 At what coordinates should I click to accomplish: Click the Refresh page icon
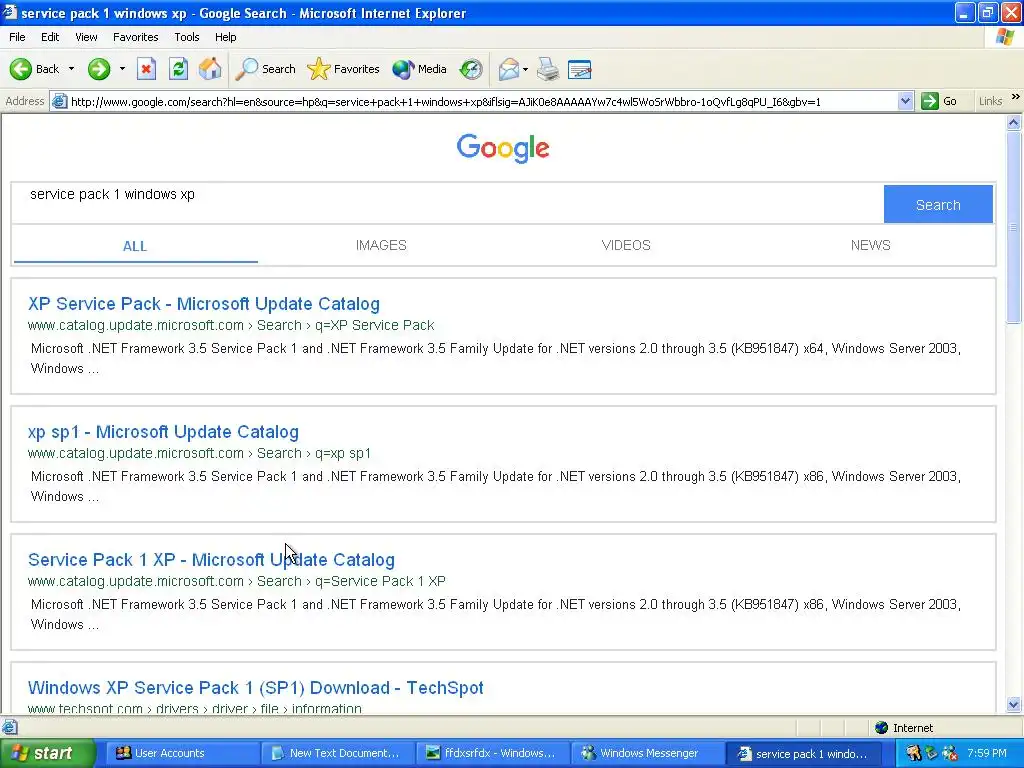178,69
